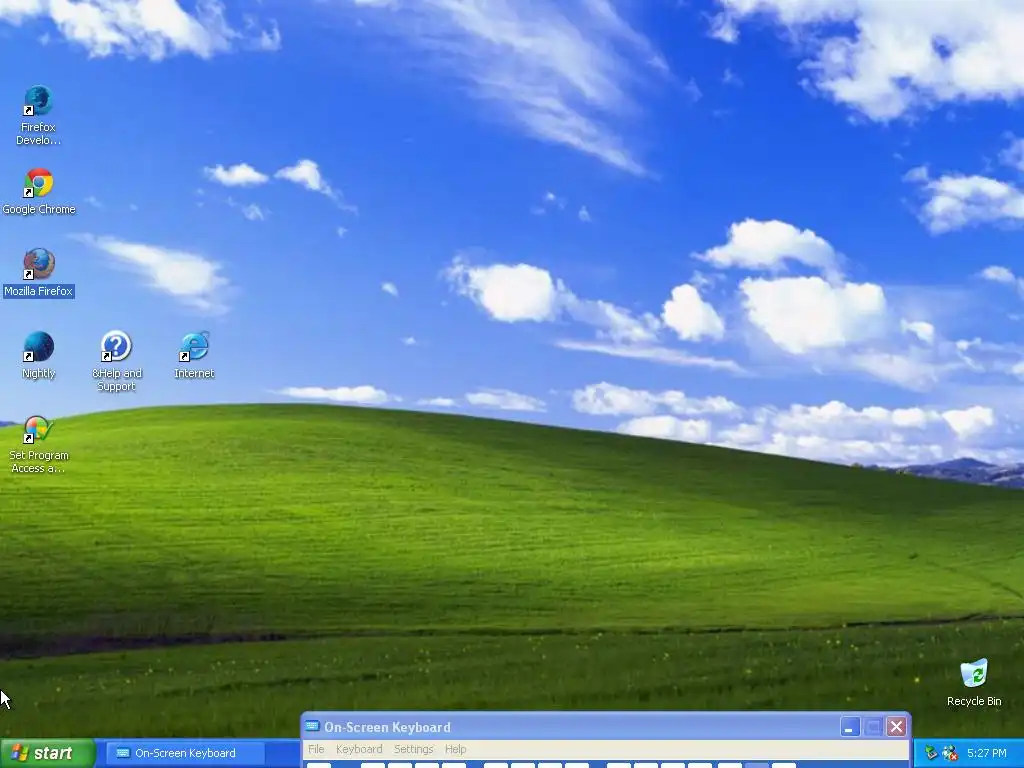This screenshot has height=768, width=1024.
Task: Select the Recycle Bin icon
Action: coord(974,683)
